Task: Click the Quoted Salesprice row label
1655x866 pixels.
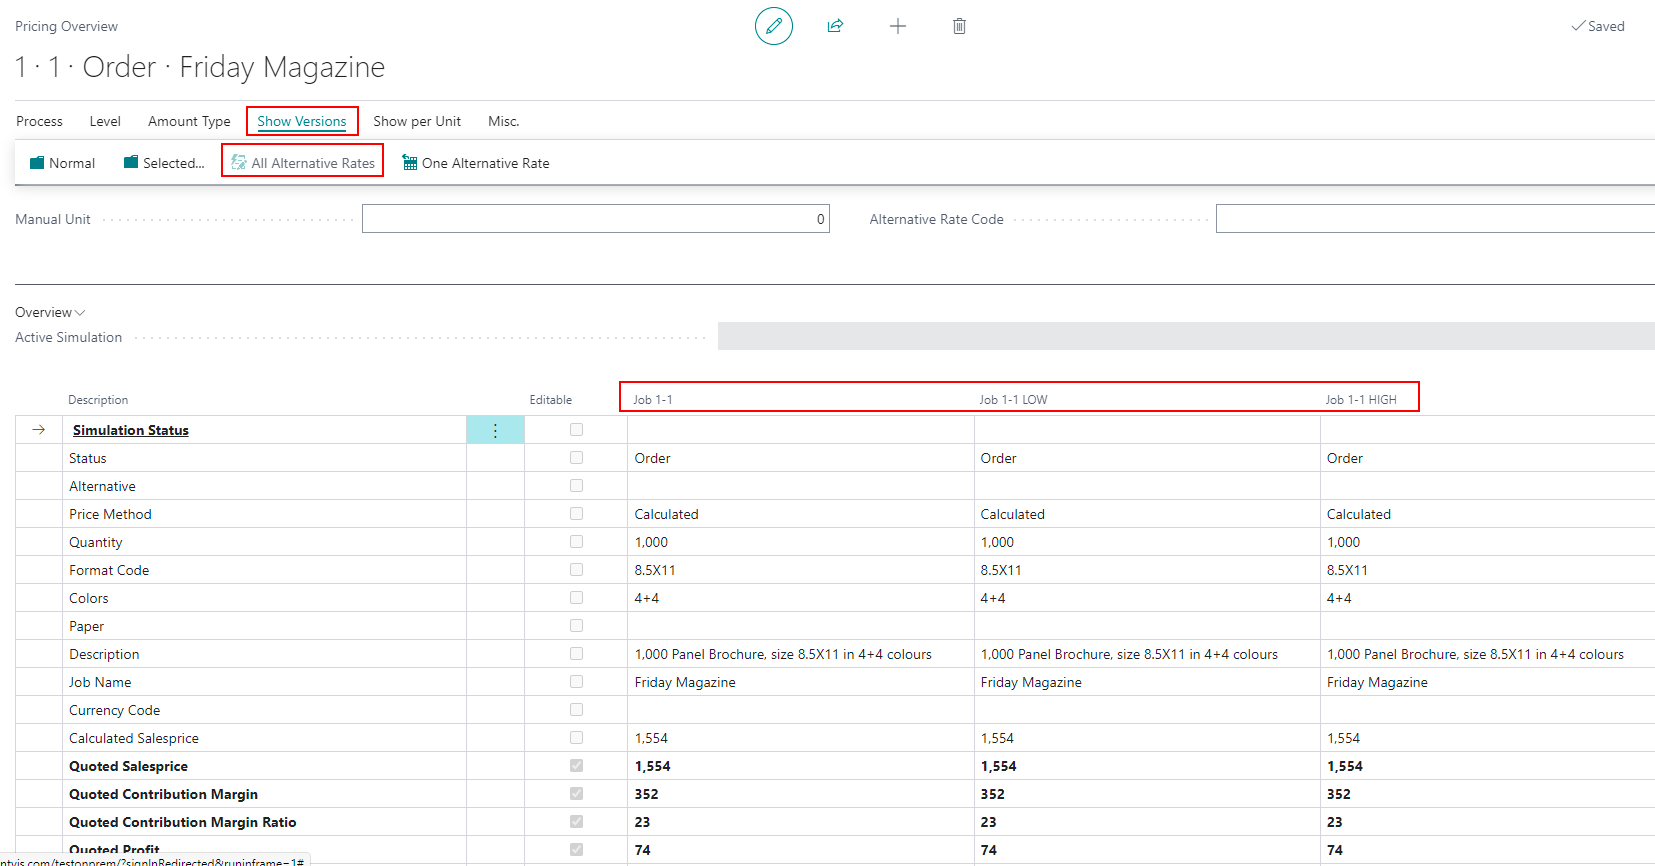Action: pyautogui.click(x=128, y=766)
